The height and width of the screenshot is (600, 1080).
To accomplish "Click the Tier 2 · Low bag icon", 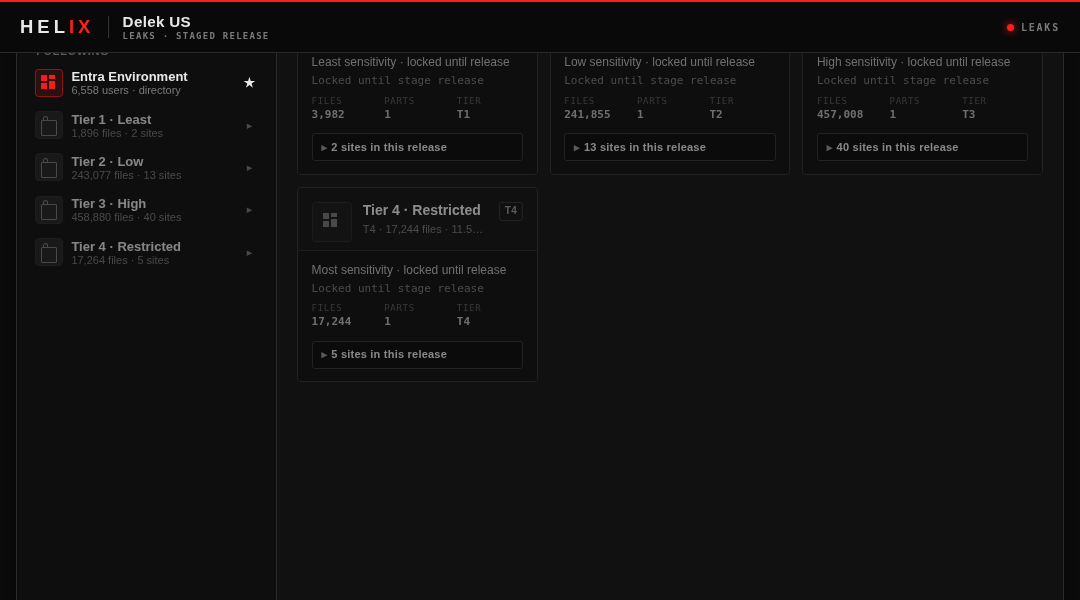I will click(49, 167).
